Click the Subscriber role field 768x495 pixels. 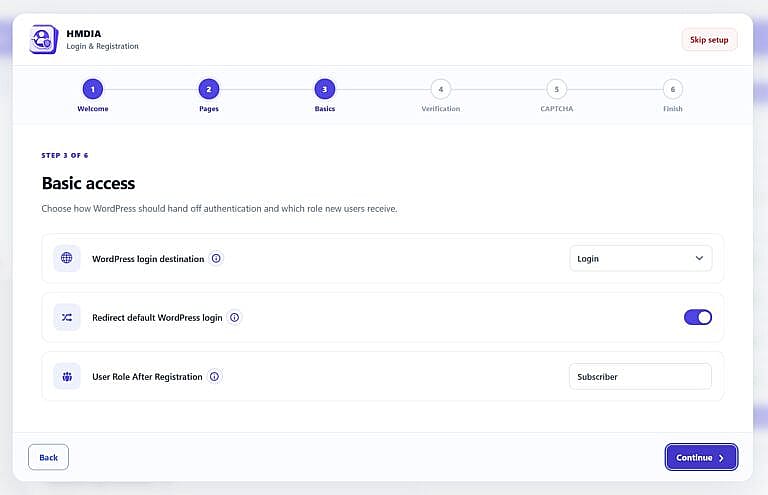[640, 377]
